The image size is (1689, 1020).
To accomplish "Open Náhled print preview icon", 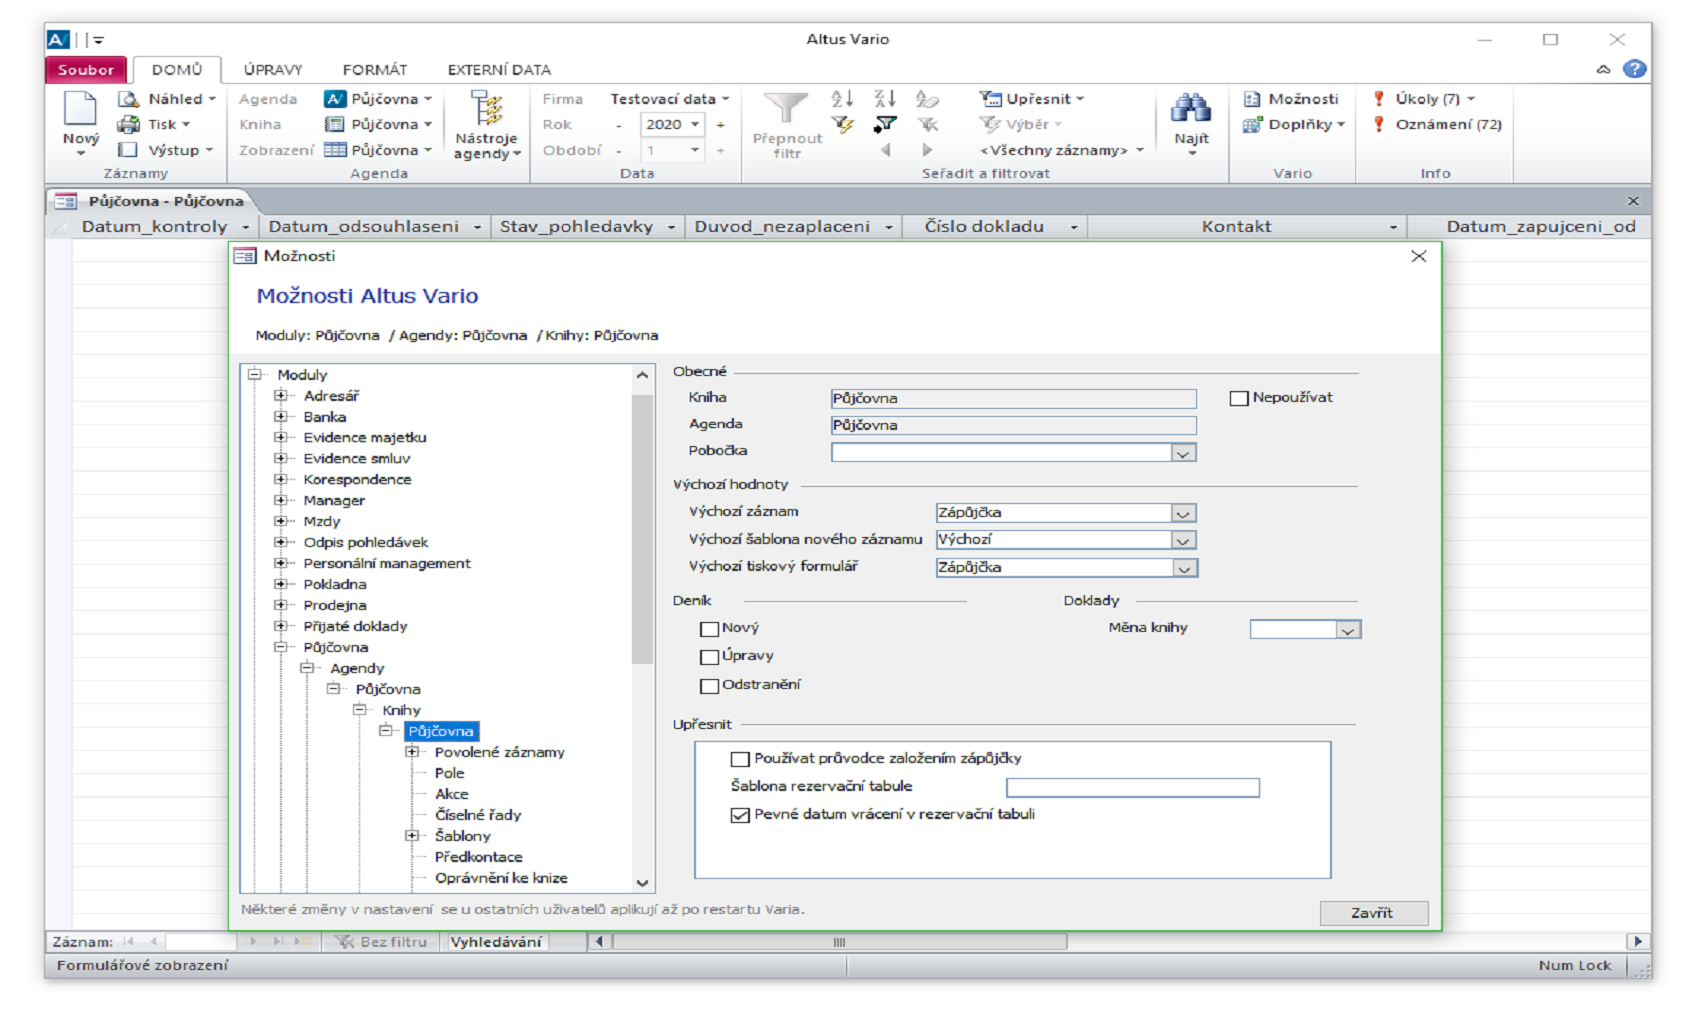I will 128,99.
